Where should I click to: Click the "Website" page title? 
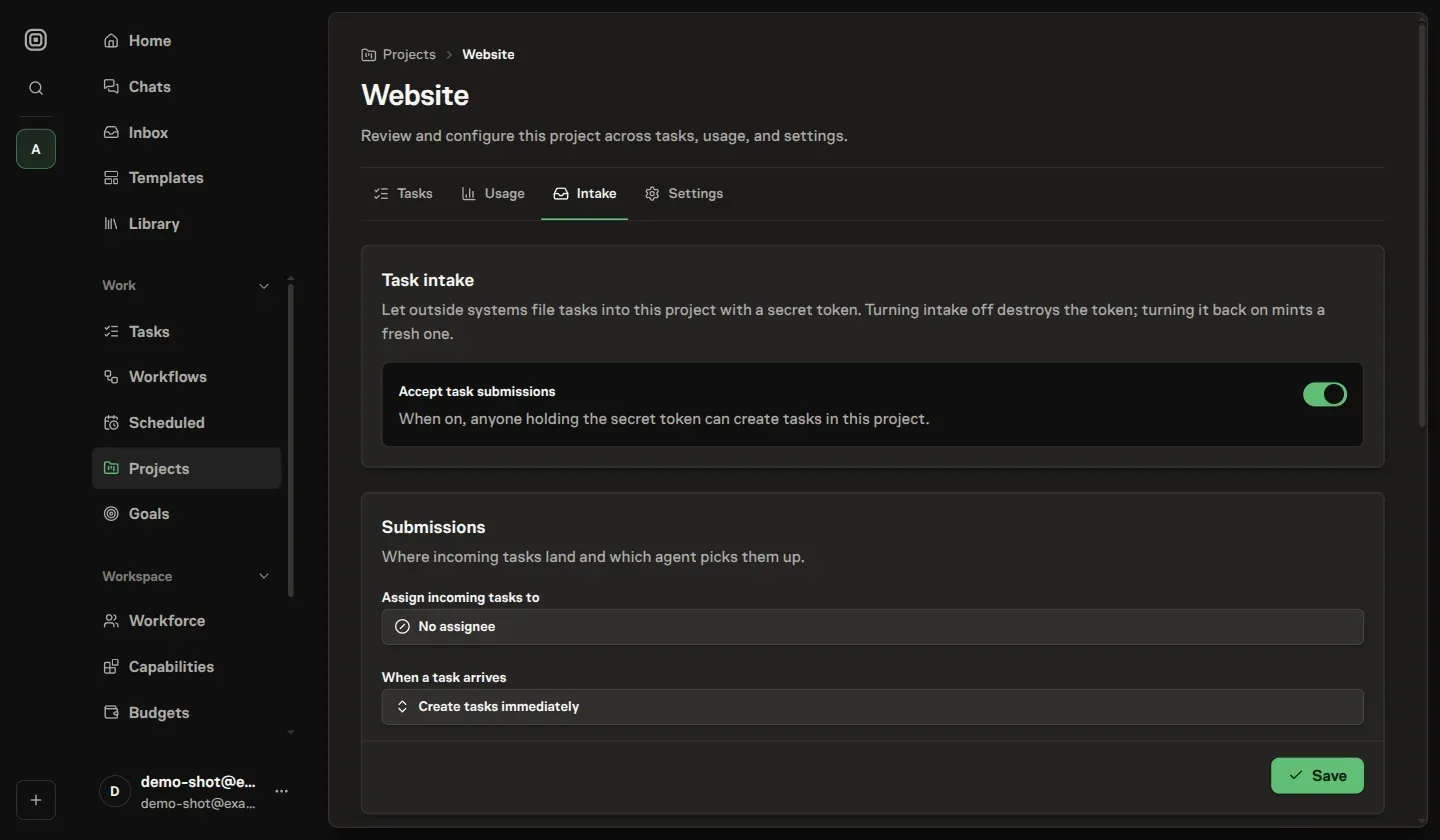415,96
